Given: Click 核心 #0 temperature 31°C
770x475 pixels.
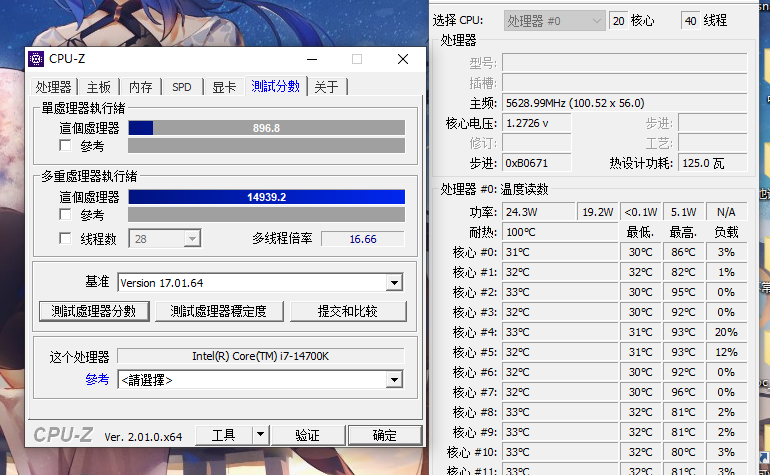Looking at the screenshot, I should coord(560,252).
